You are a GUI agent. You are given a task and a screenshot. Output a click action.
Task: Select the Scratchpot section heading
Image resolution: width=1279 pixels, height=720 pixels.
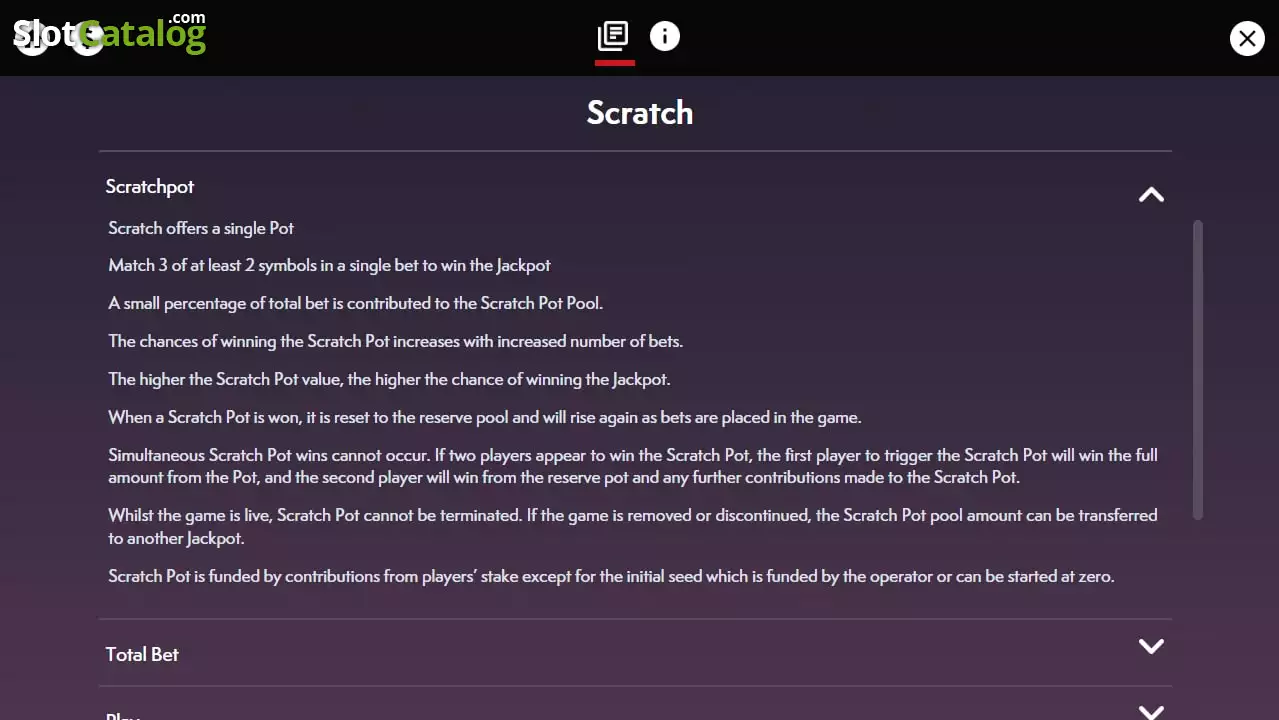coord(150,187)
